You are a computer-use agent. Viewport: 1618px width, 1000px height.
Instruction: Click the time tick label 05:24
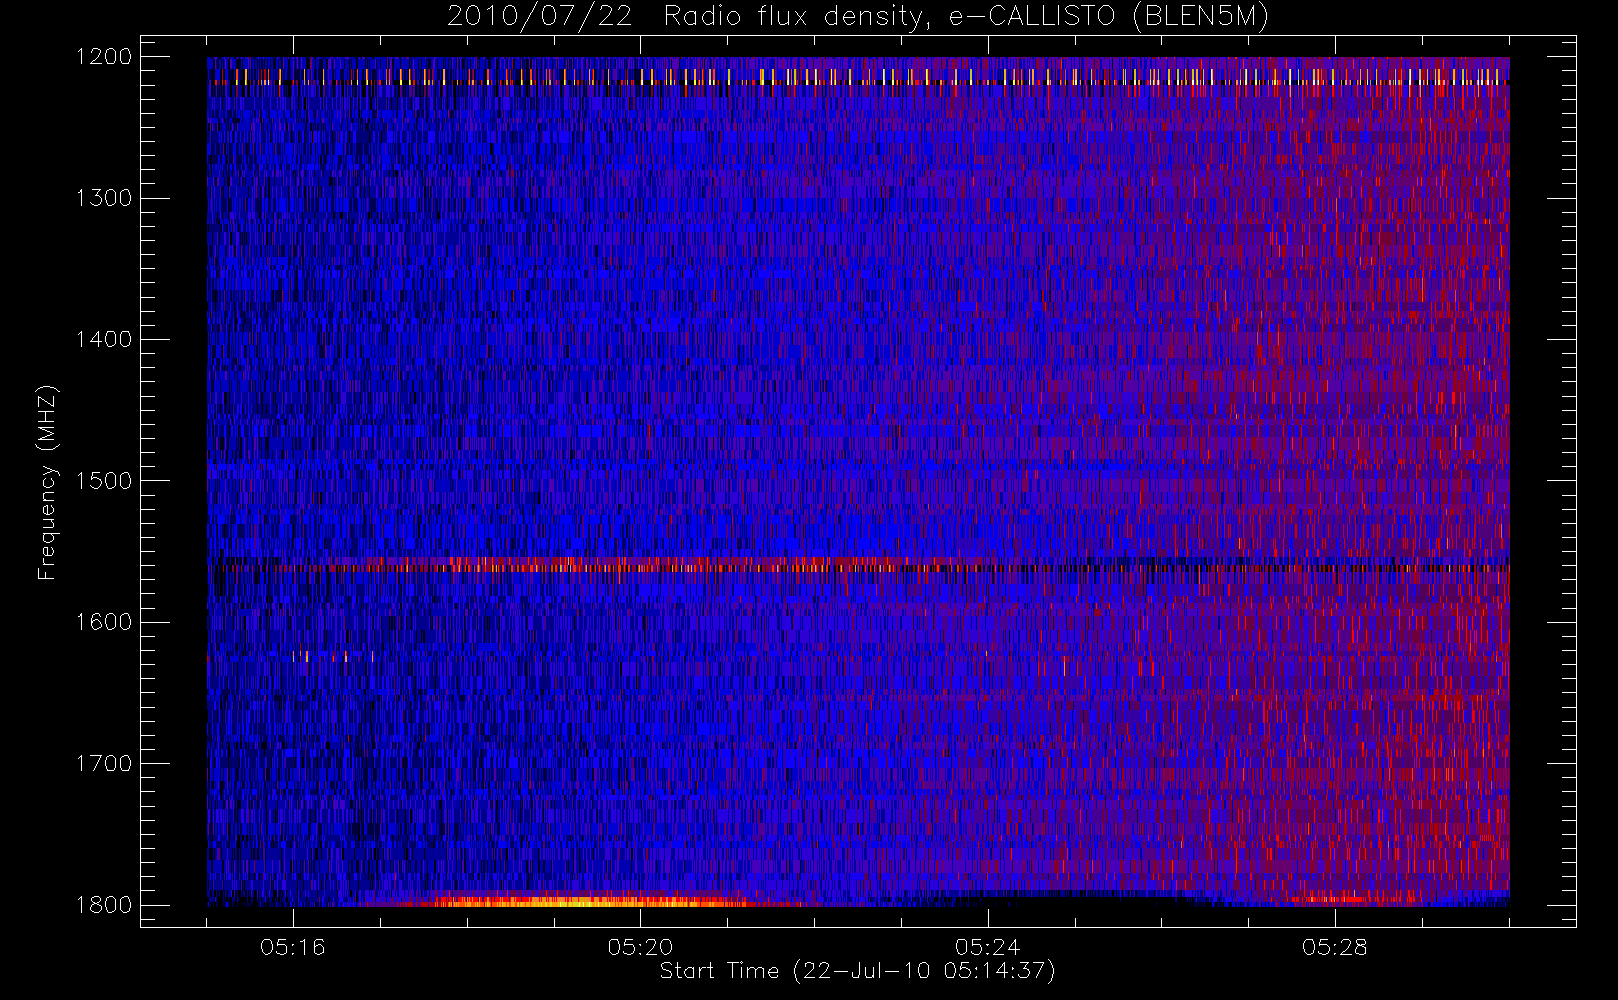point(987,947)
